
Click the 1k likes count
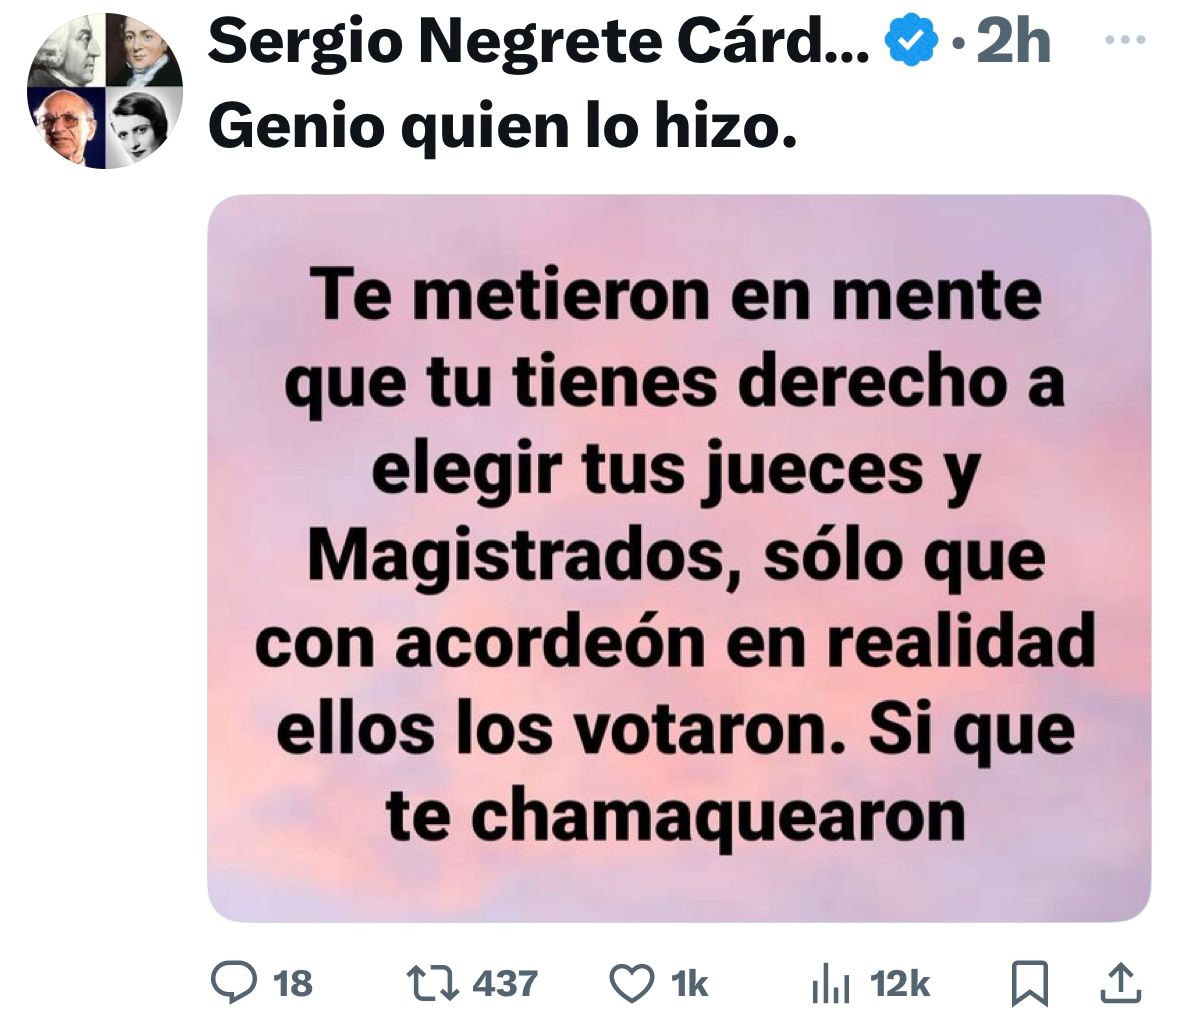click(690, 983)
